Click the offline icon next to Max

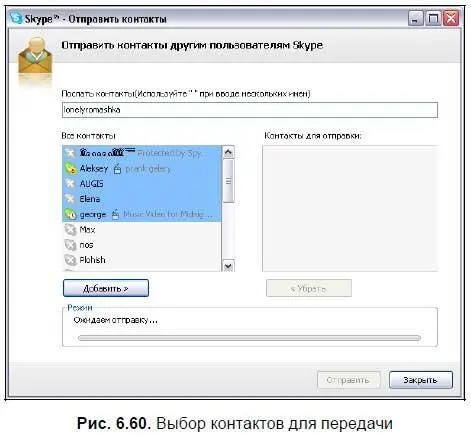[70, 230]
